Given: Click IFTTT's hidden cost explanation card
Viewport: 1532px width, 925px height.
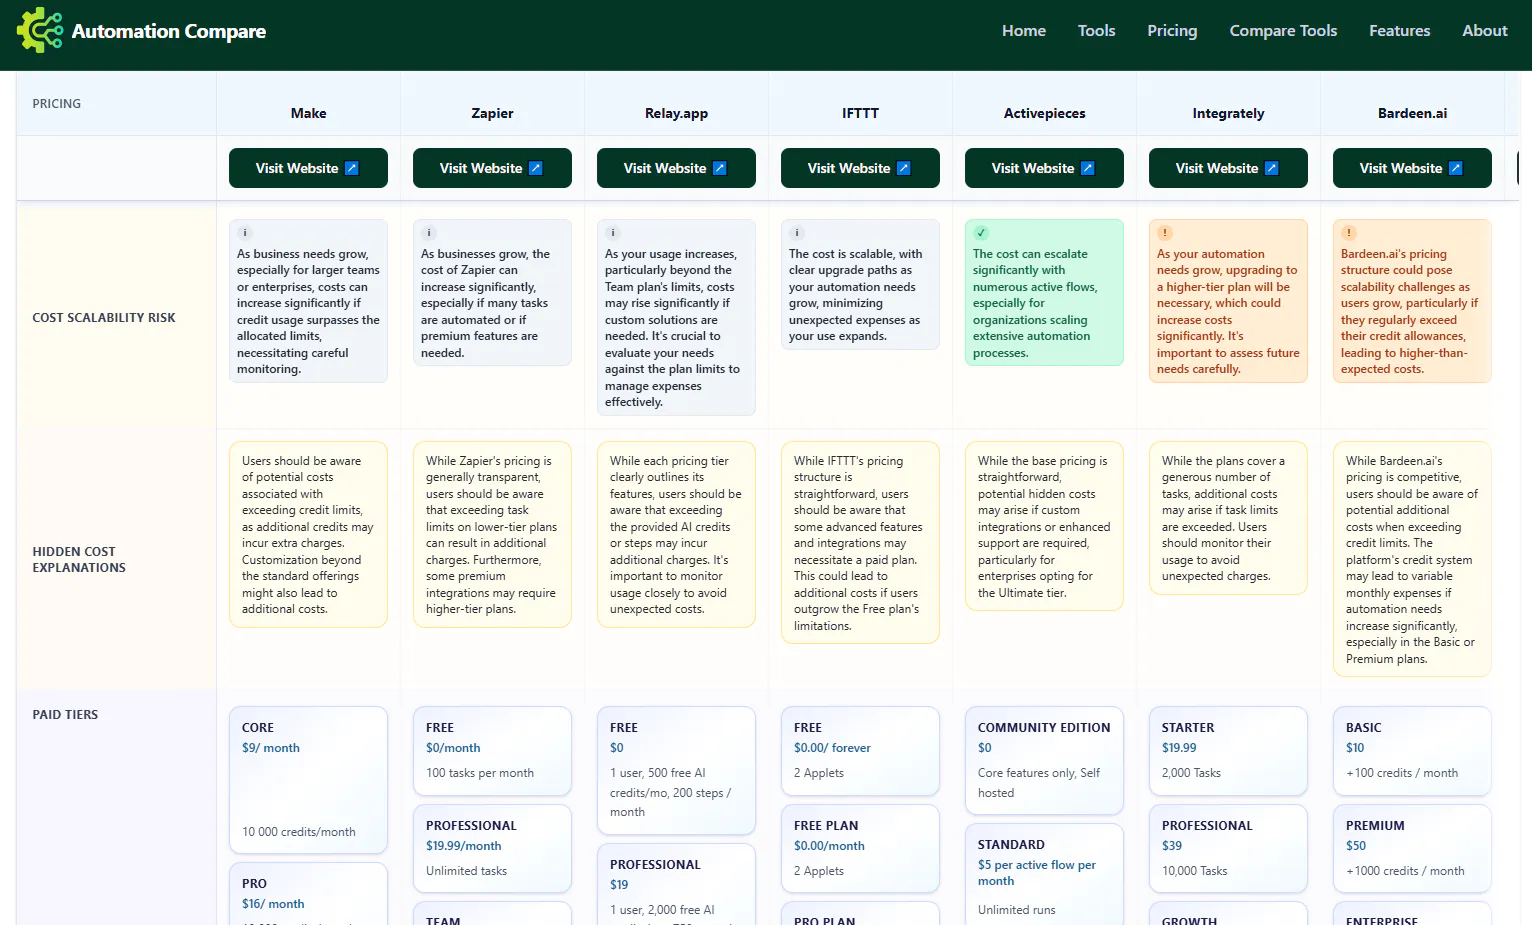Looking at the screenshot, I should pos(860,543).
